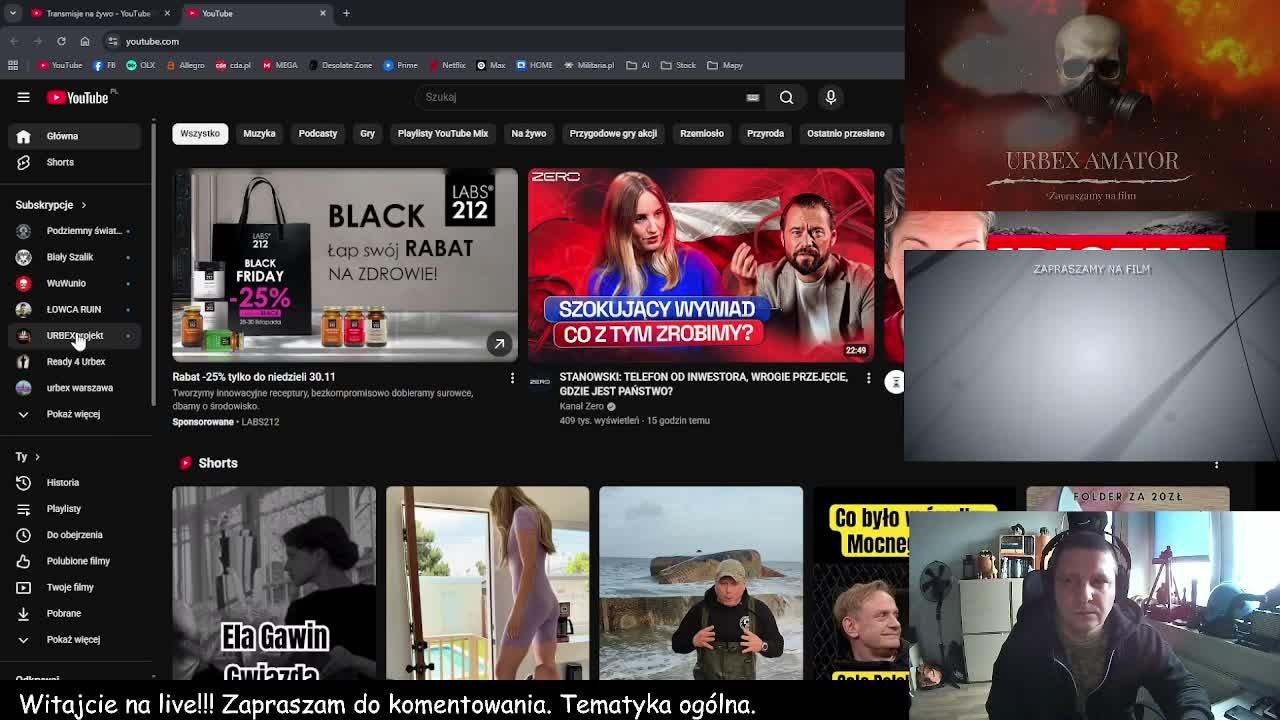Start voice search with microphone icon
1280x720 pixels.
[830, 97]
